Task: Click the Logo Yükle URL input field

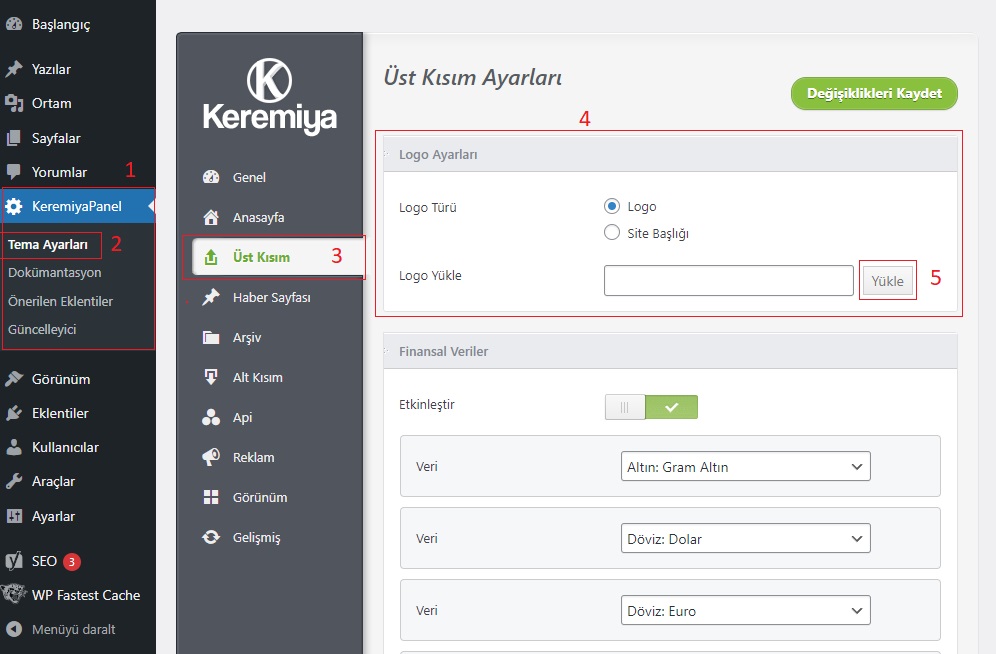Action: [729, 281]
